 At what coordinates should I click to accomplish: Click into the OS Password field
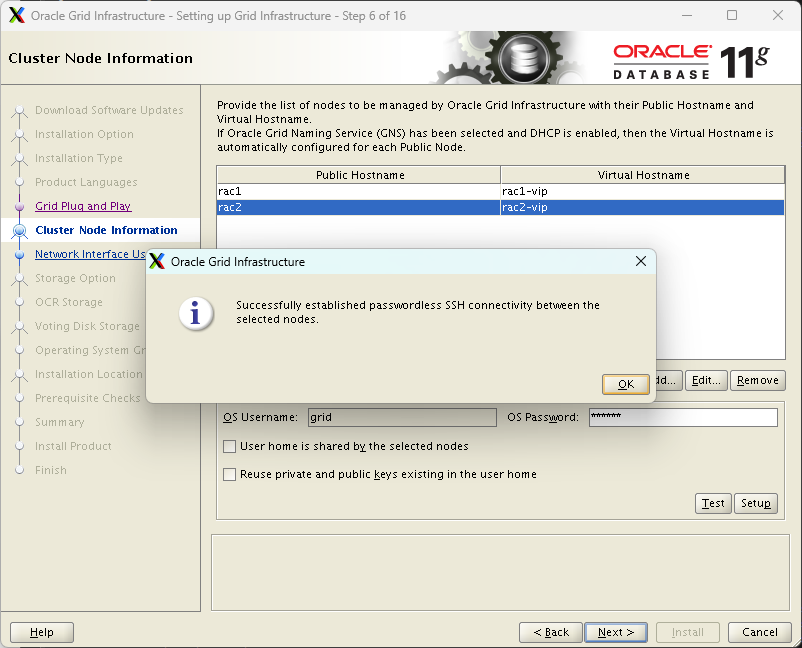pos(683,417)
